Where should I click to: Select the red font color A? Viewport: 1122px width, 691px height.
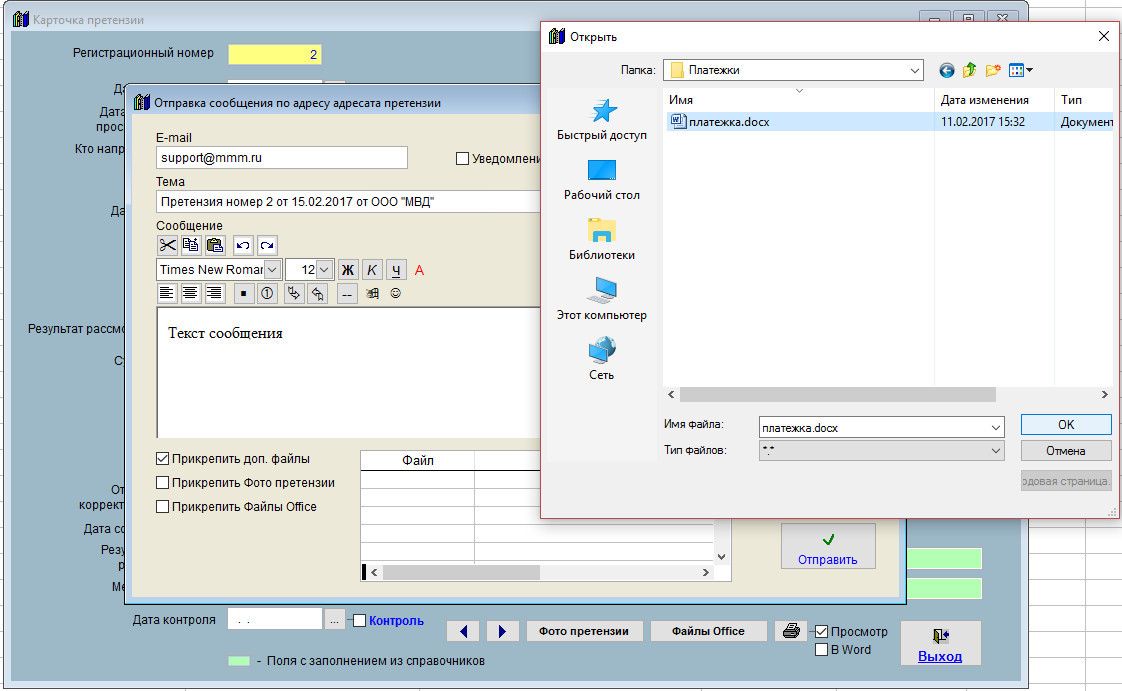pyautogui.click(x=419, y=270)
